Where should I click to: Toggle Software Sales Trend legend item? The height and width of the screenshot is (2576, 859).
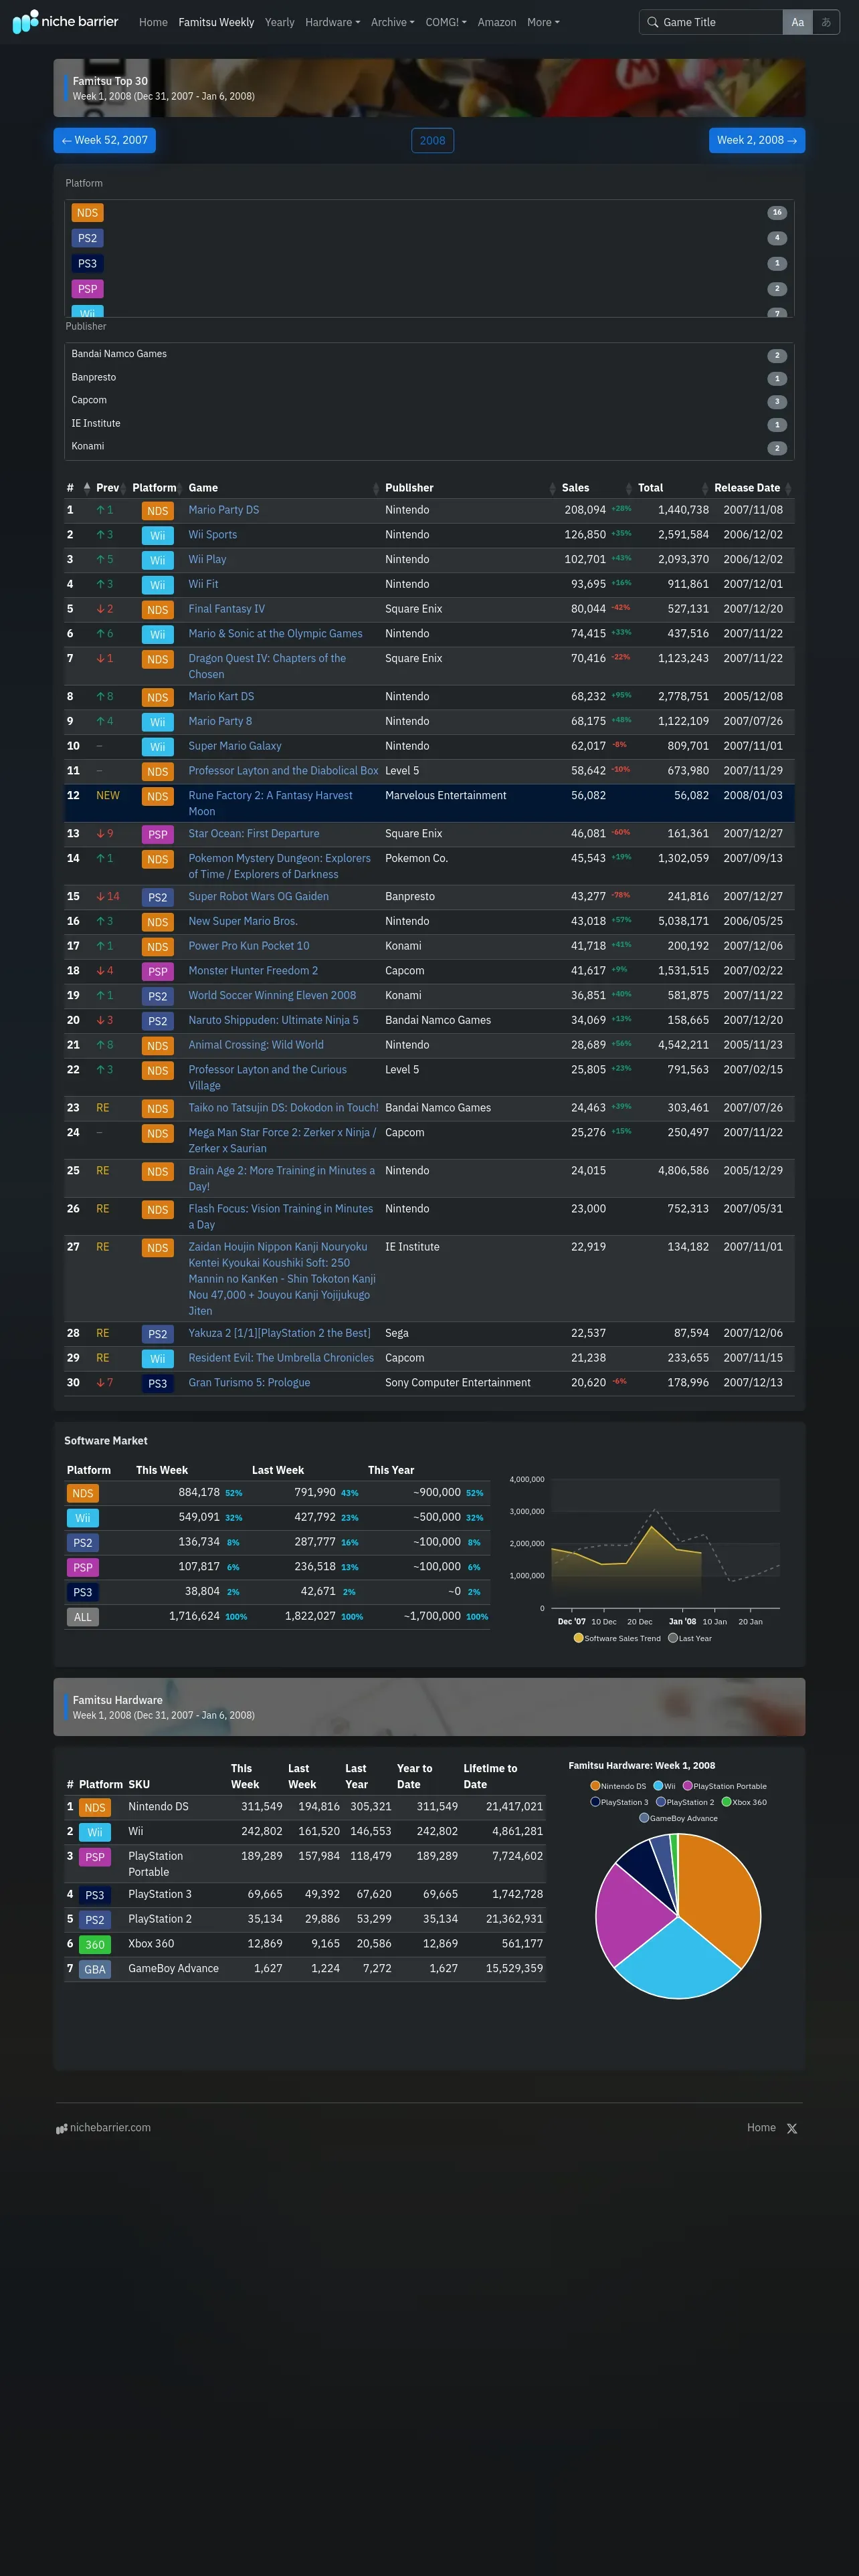tap(617, 1638)
